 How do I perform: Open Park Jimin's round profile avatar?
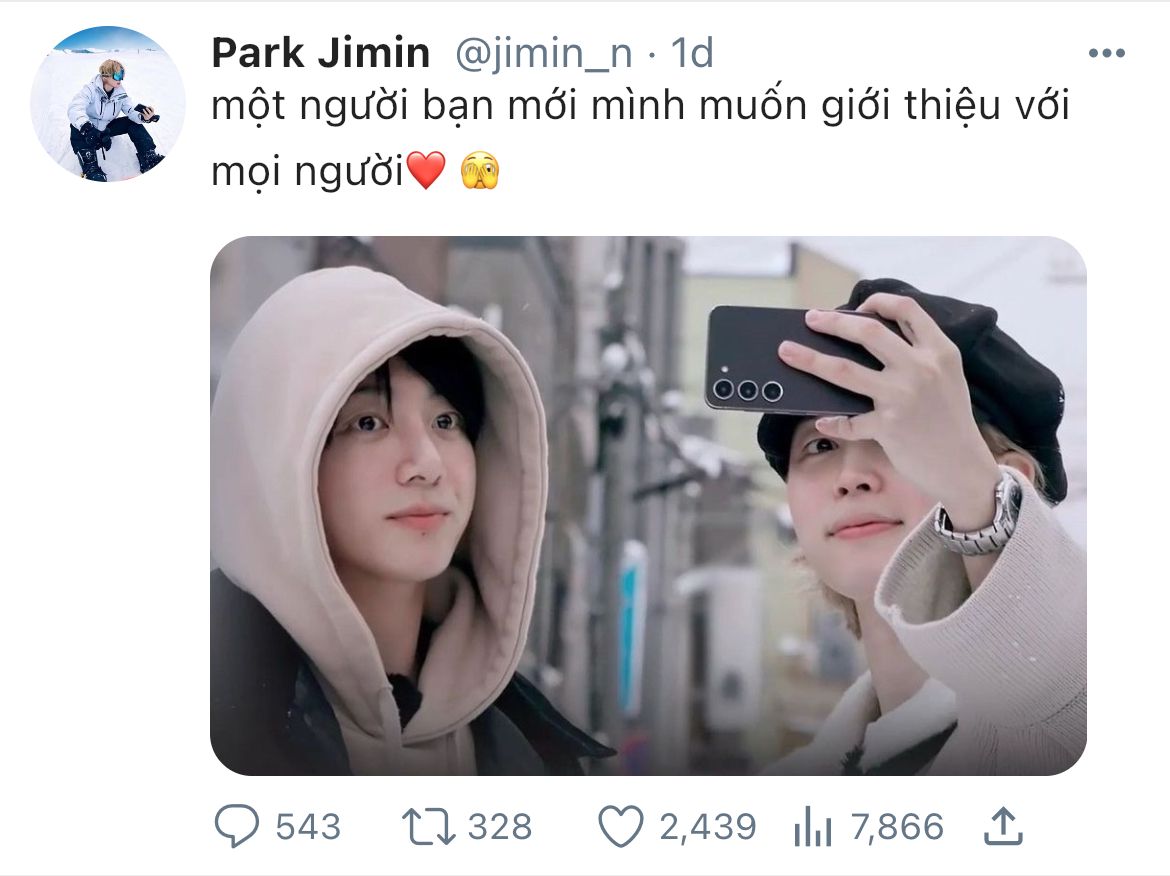point(107,104)
